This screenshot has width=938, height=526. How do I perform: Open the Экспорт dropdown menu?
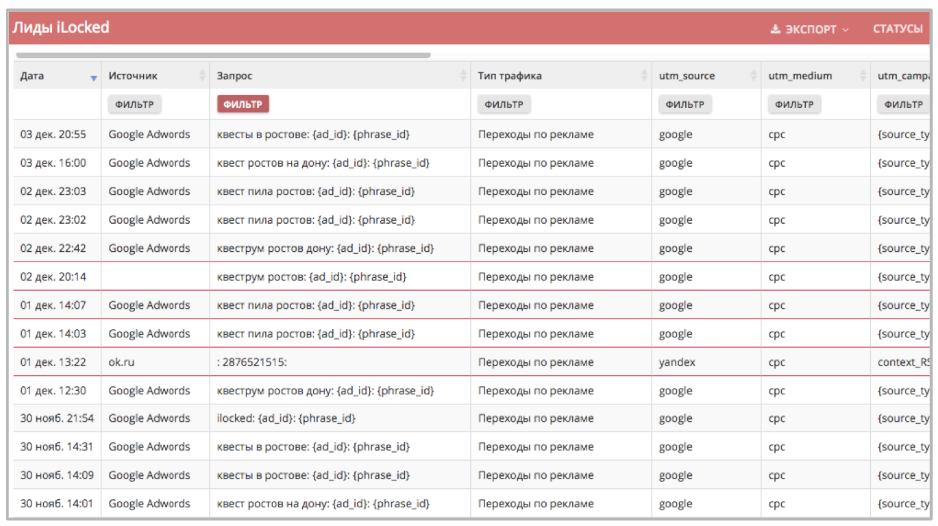[x=809, y=29]
